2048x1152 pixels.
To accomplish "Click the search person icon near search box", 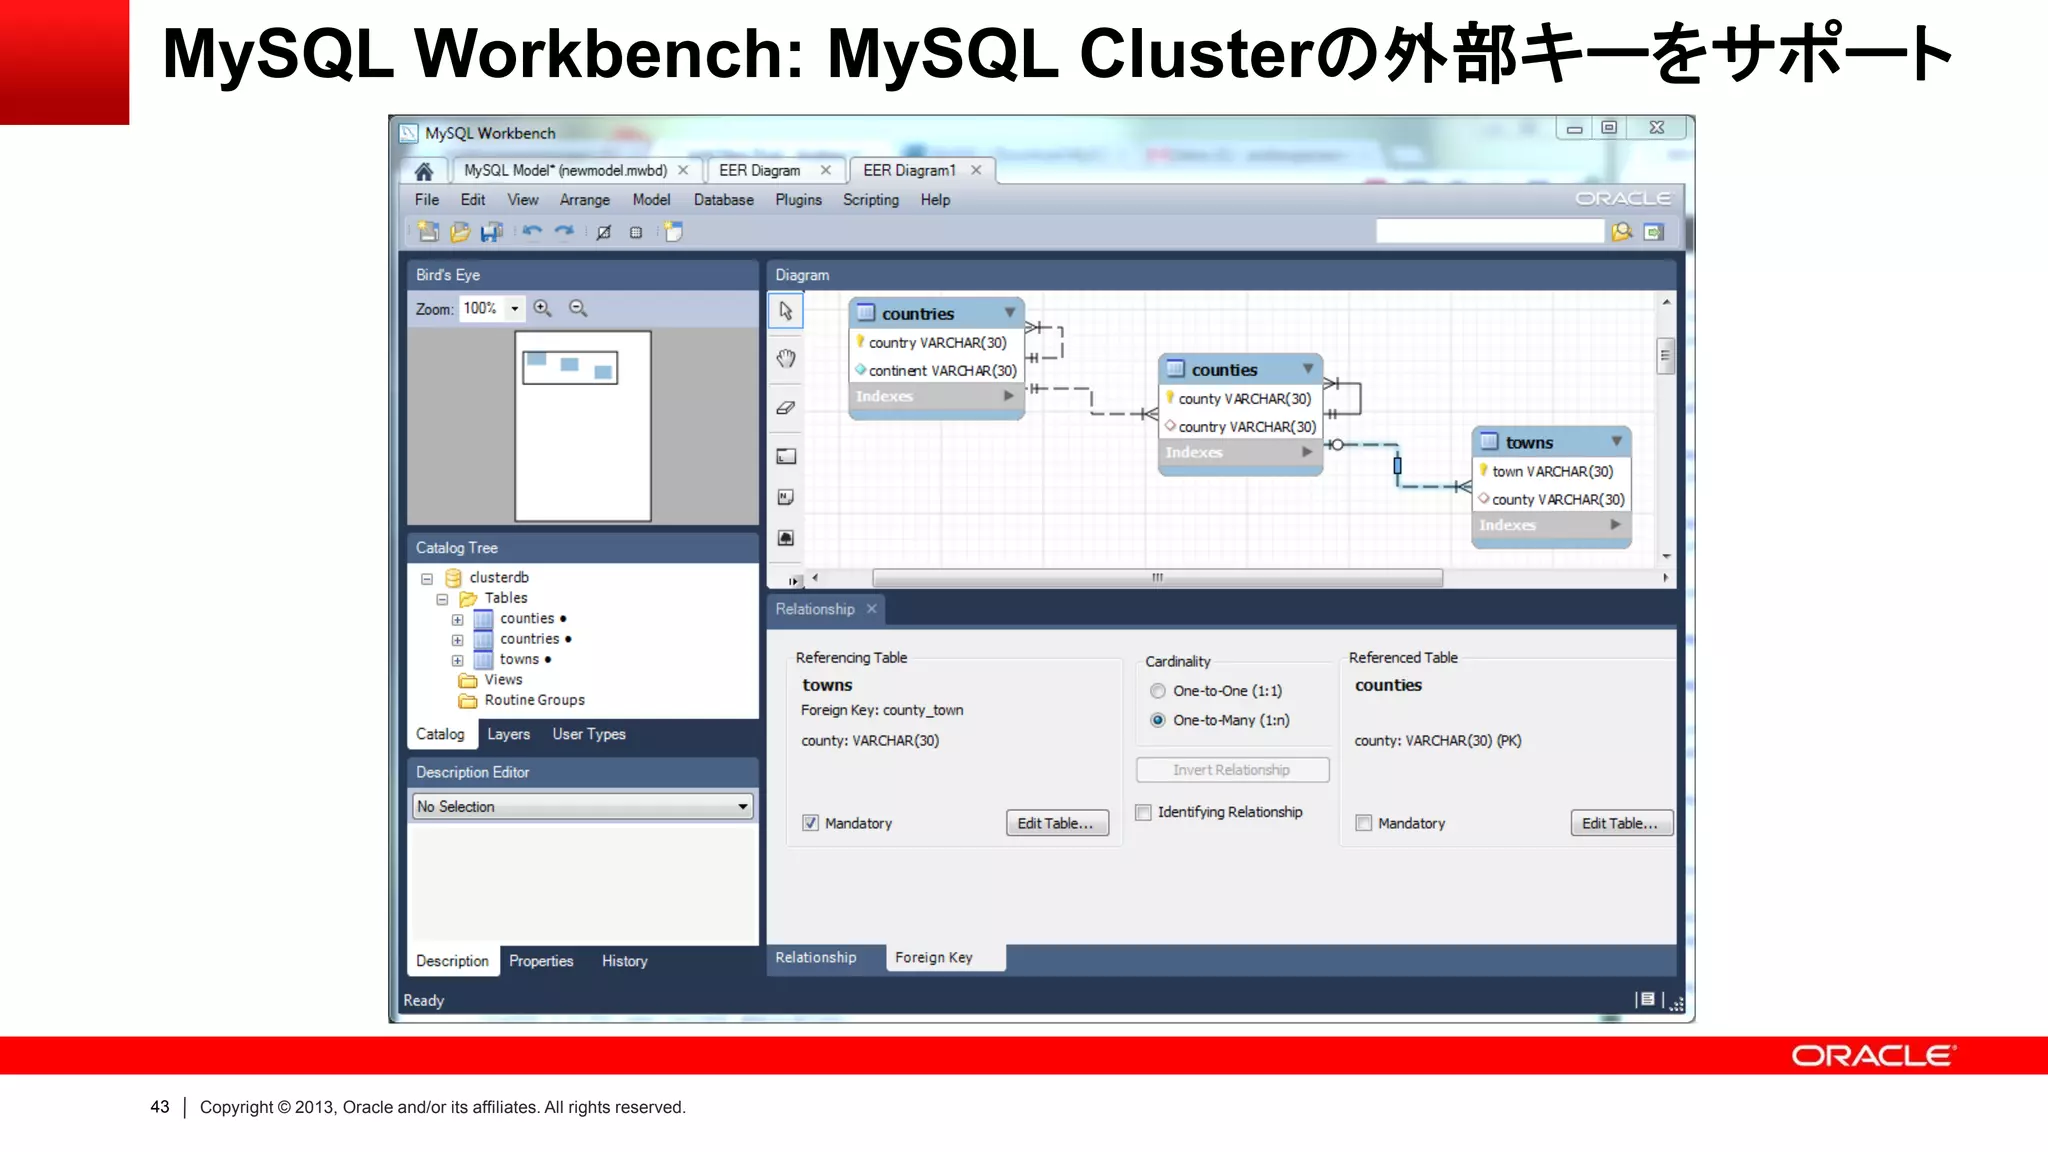I will click(x=1622, y=232).
